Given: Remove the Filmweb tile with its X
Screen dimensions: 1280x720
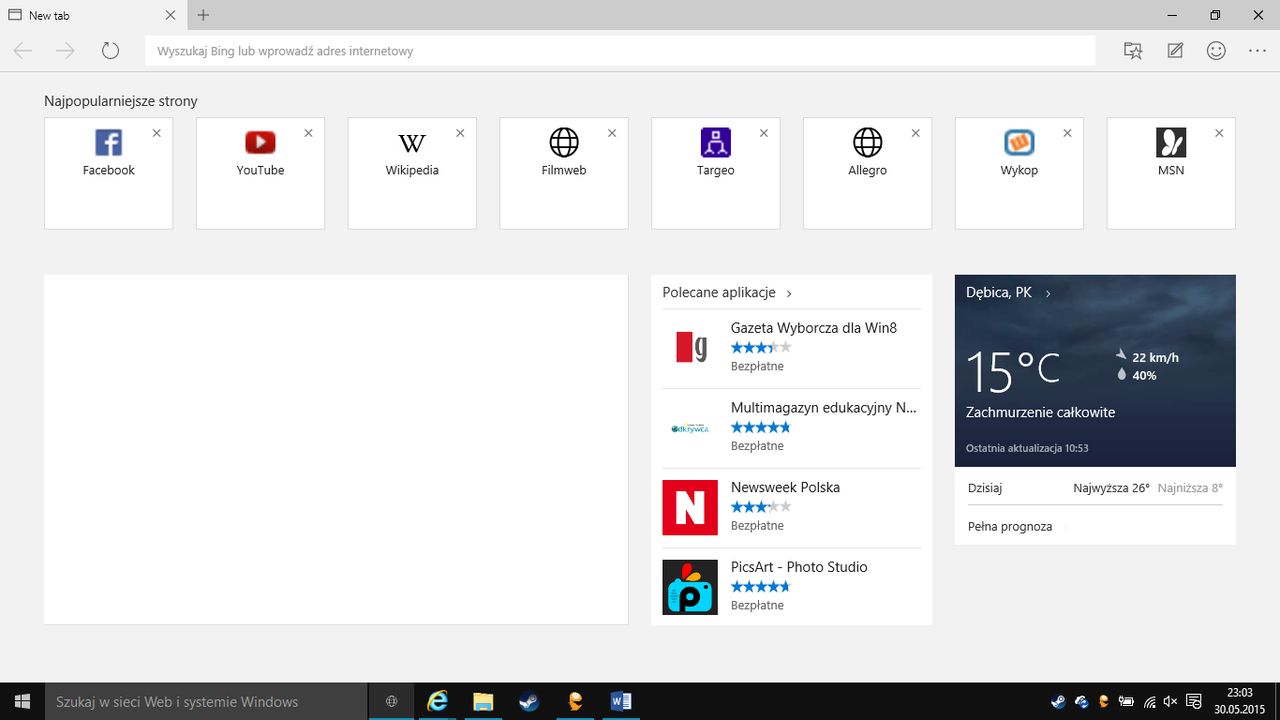Looking at the screenshot, I should 612,133.
